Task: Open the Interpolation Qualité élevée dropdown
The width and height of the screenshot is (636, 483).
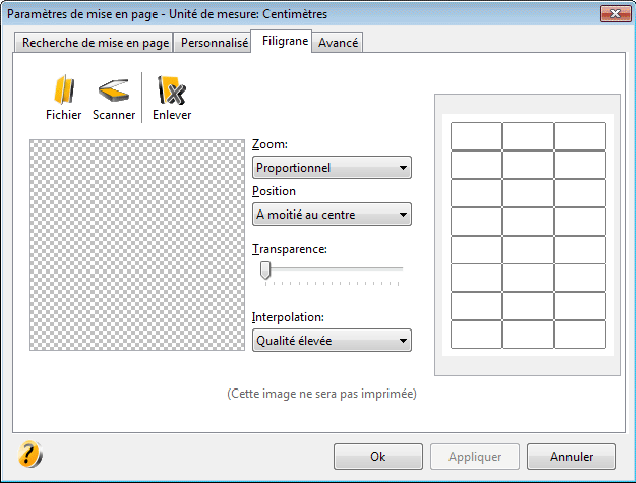Action: pos(331,340)
